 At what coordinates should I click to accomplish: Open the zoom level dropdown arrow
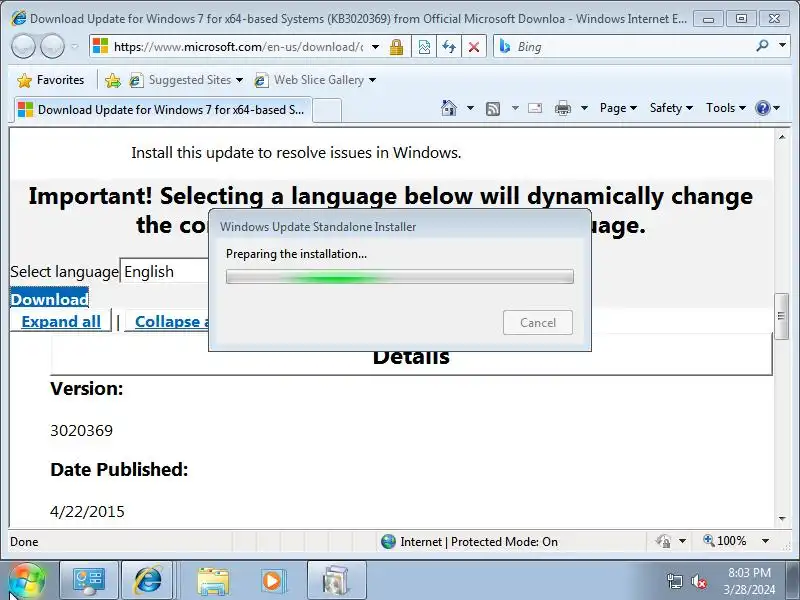[765, 541]
